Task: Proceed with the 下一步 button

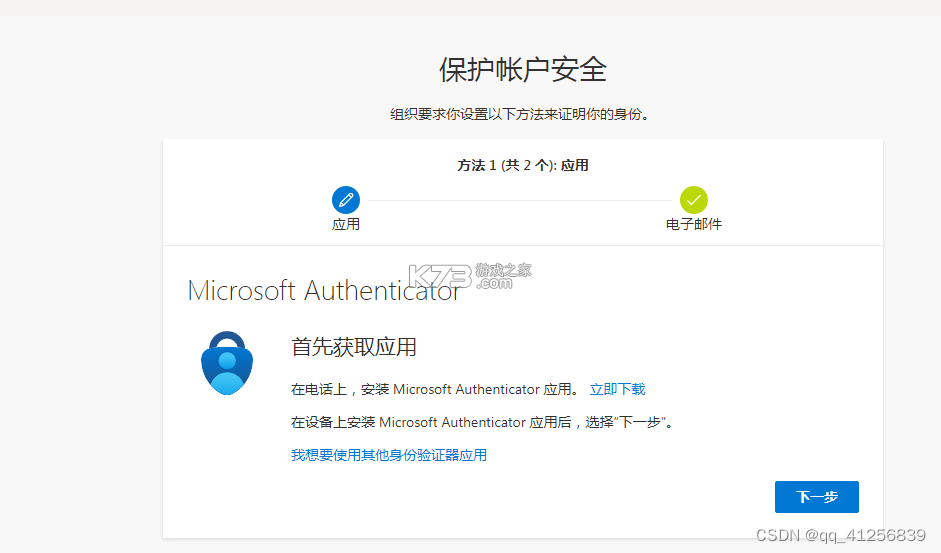Action: tap(816, 497)
